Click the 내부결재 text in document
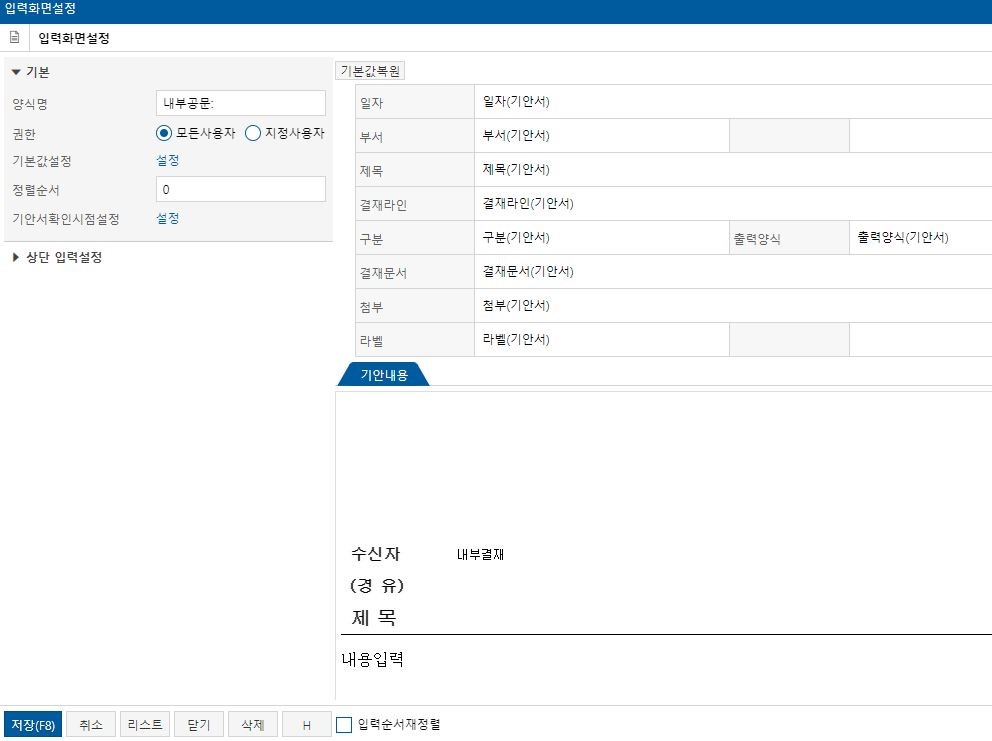Image resolution: width=992 pixels, height=741 pixels. point(480,554)
